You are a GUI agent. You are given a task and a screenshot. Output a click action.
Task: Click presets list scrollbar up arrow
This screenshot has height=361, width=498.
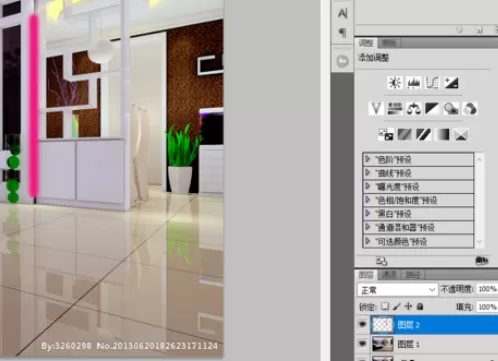coord(479,159)
